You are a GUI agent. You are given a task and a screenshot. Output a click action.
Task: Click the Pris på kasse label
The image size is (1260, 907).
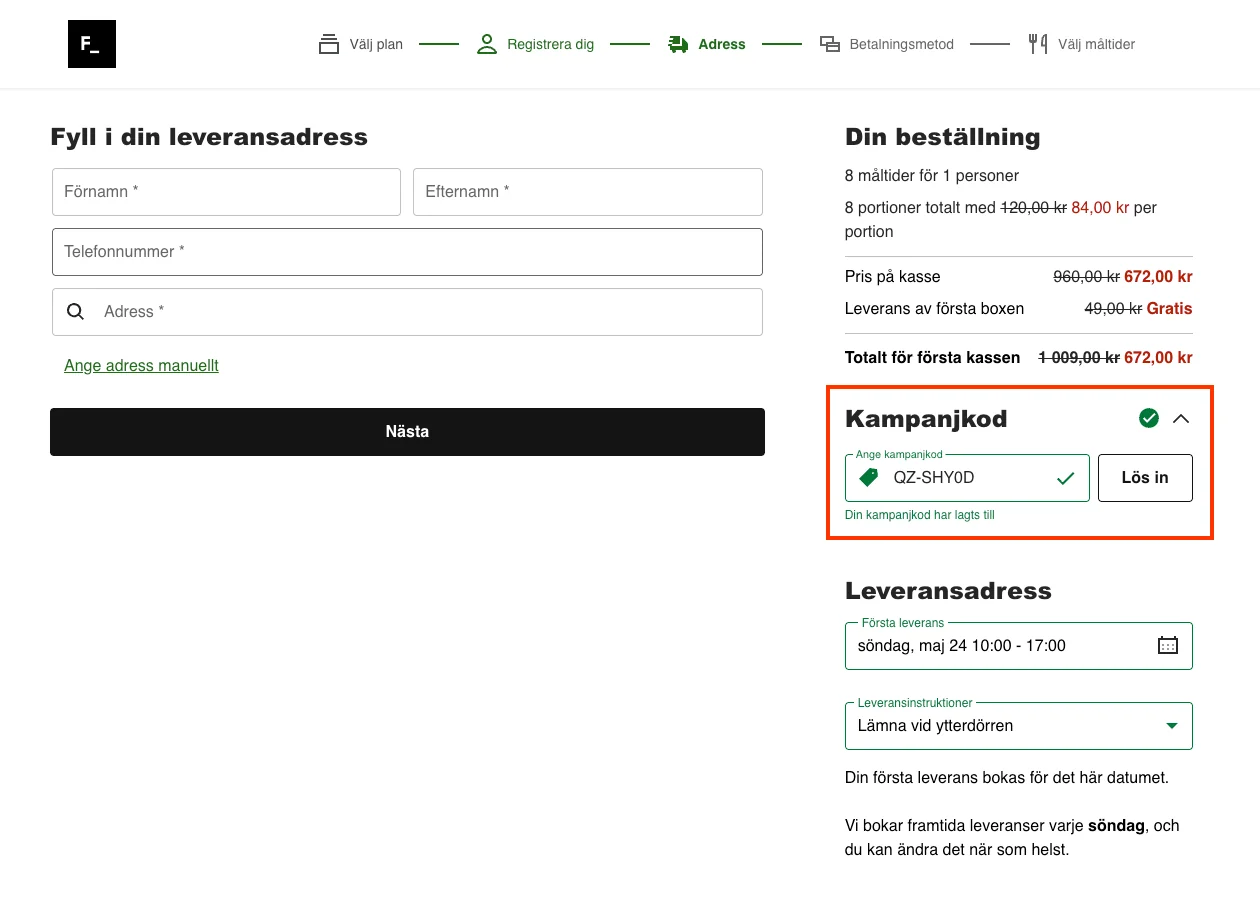click(x=893, y=277)
